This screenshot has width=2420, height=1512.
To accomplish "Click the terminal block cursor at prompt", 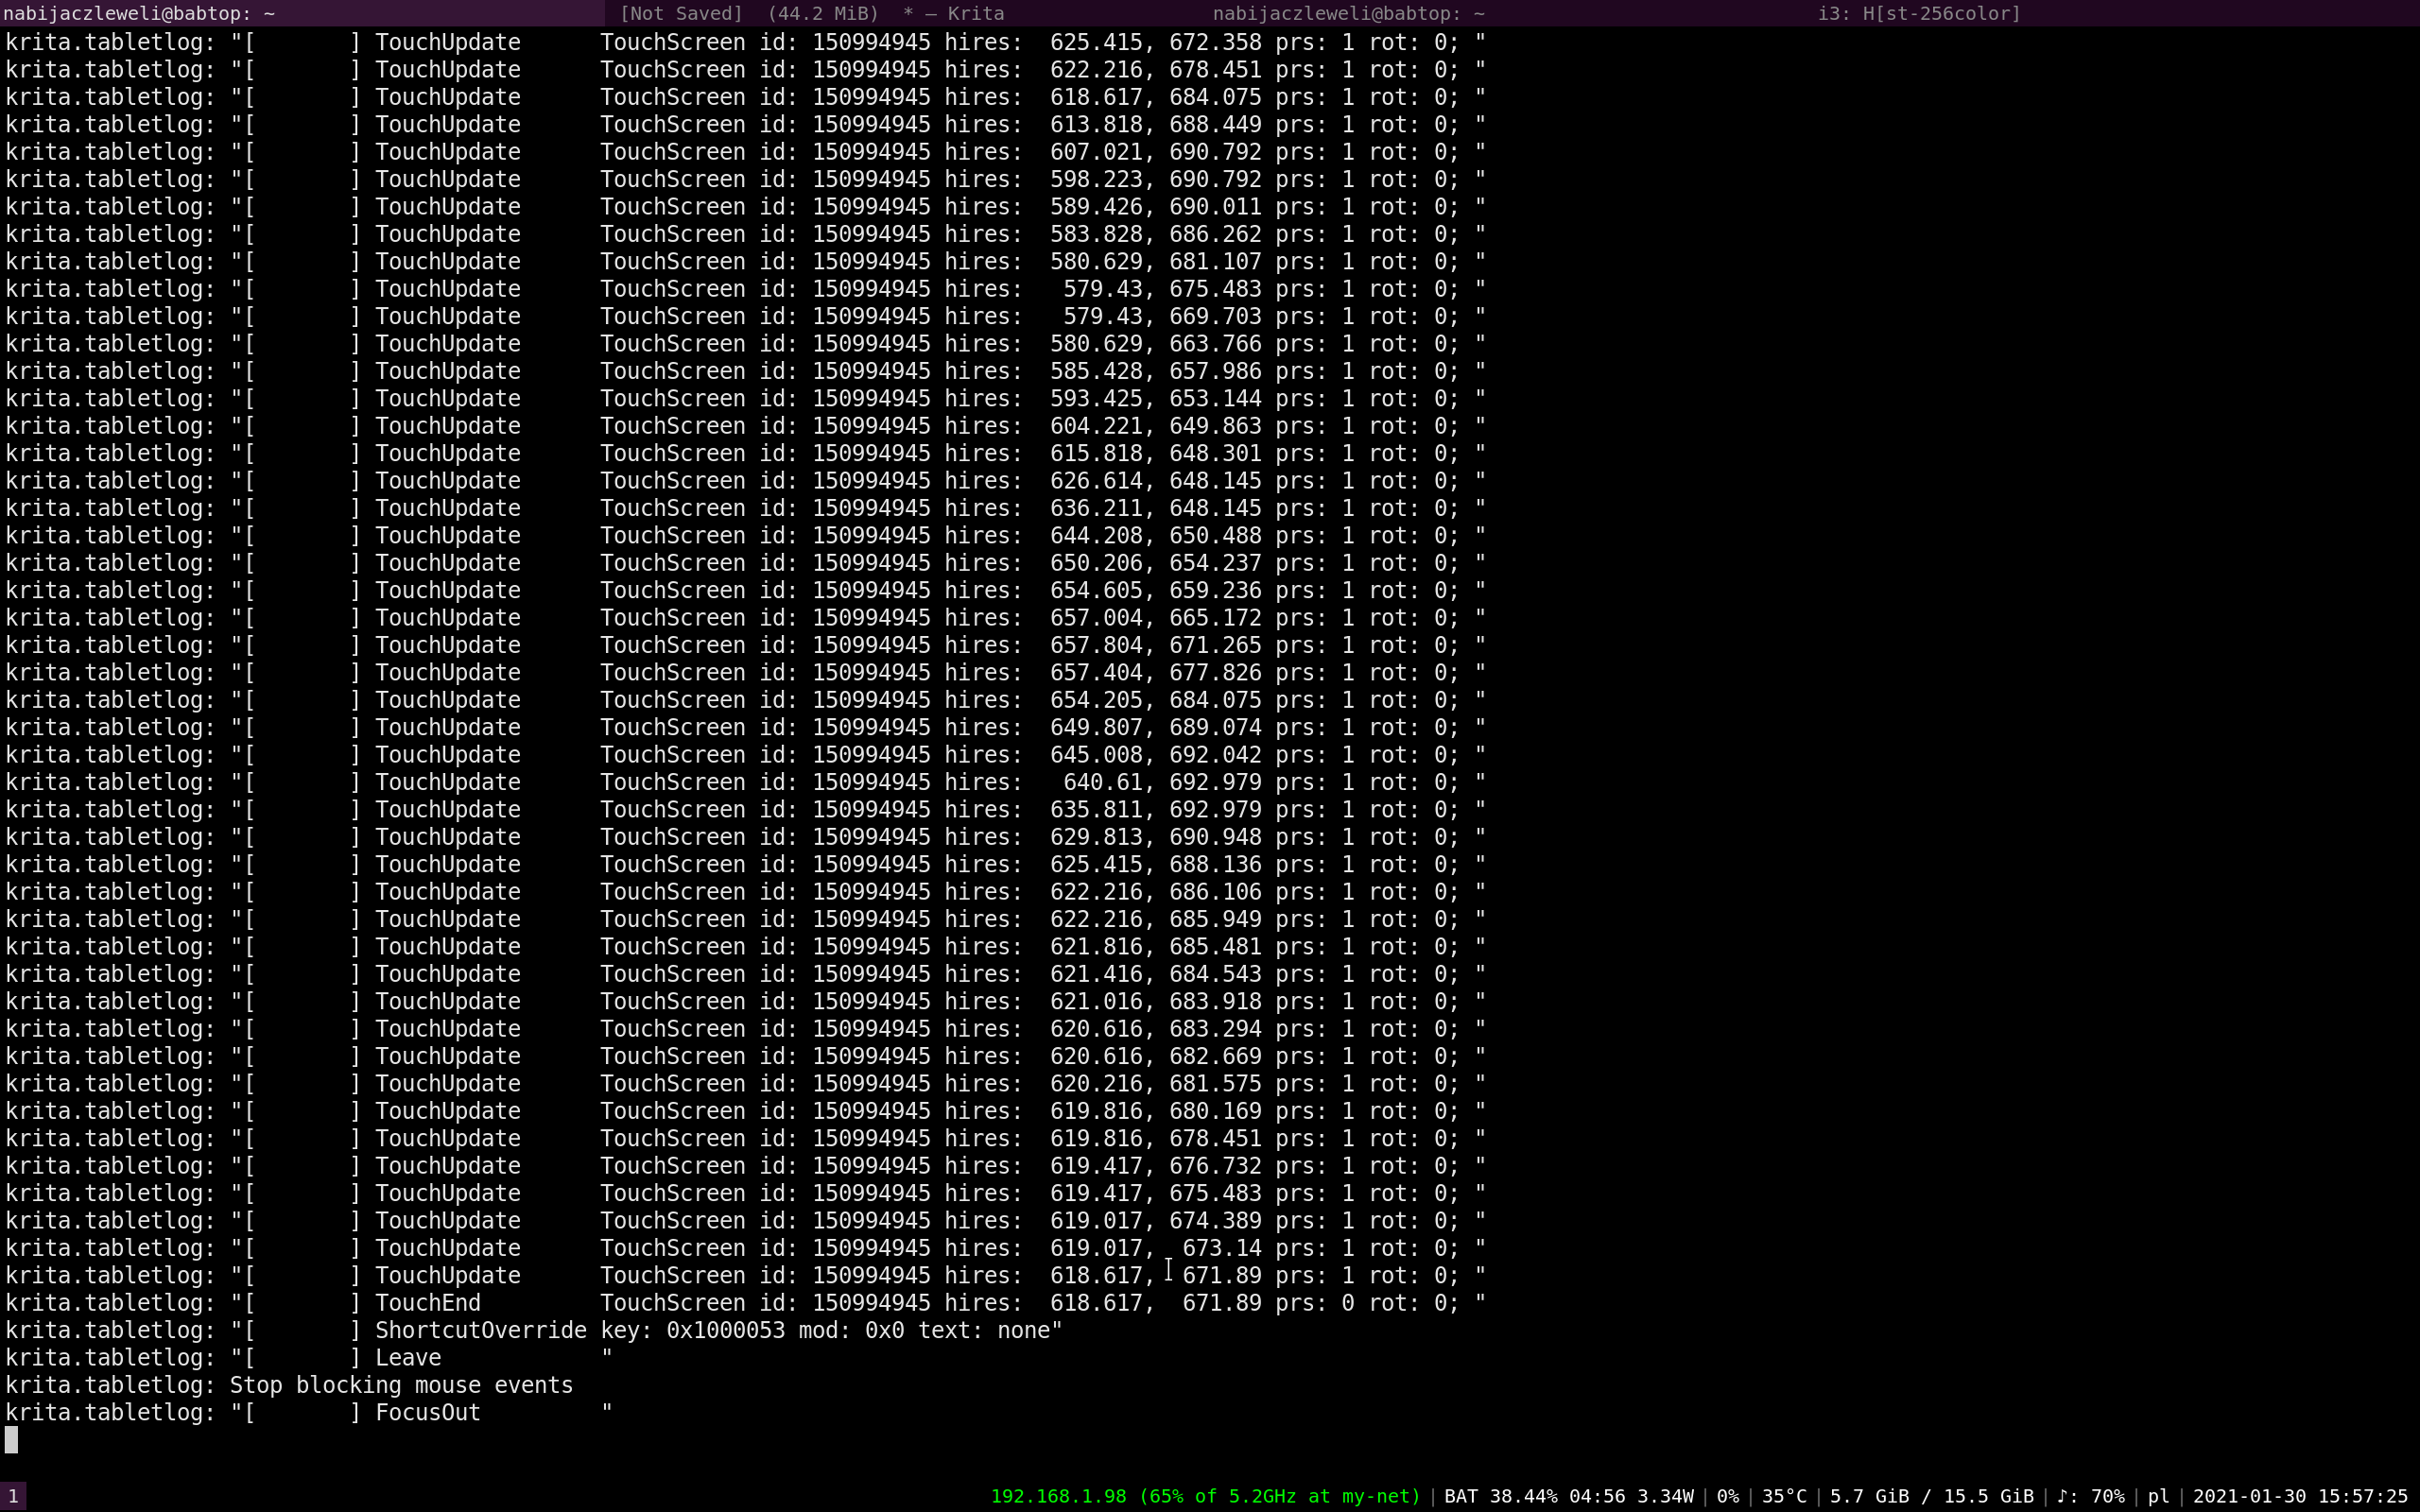I will click(11, 1439).
